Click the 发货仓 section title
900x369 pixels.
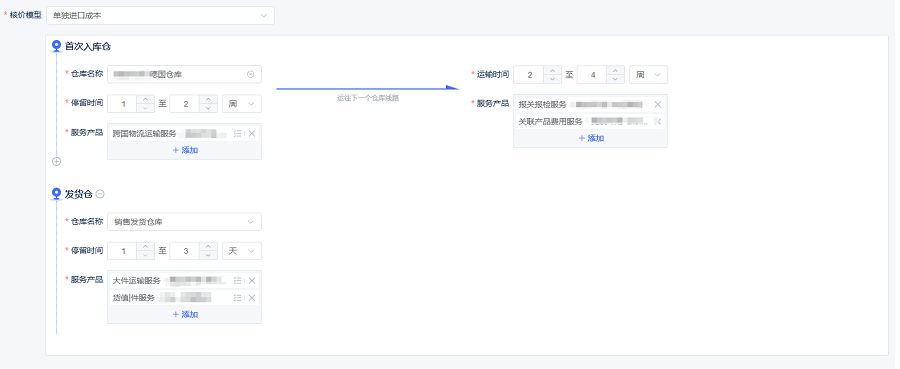[79, 194]
